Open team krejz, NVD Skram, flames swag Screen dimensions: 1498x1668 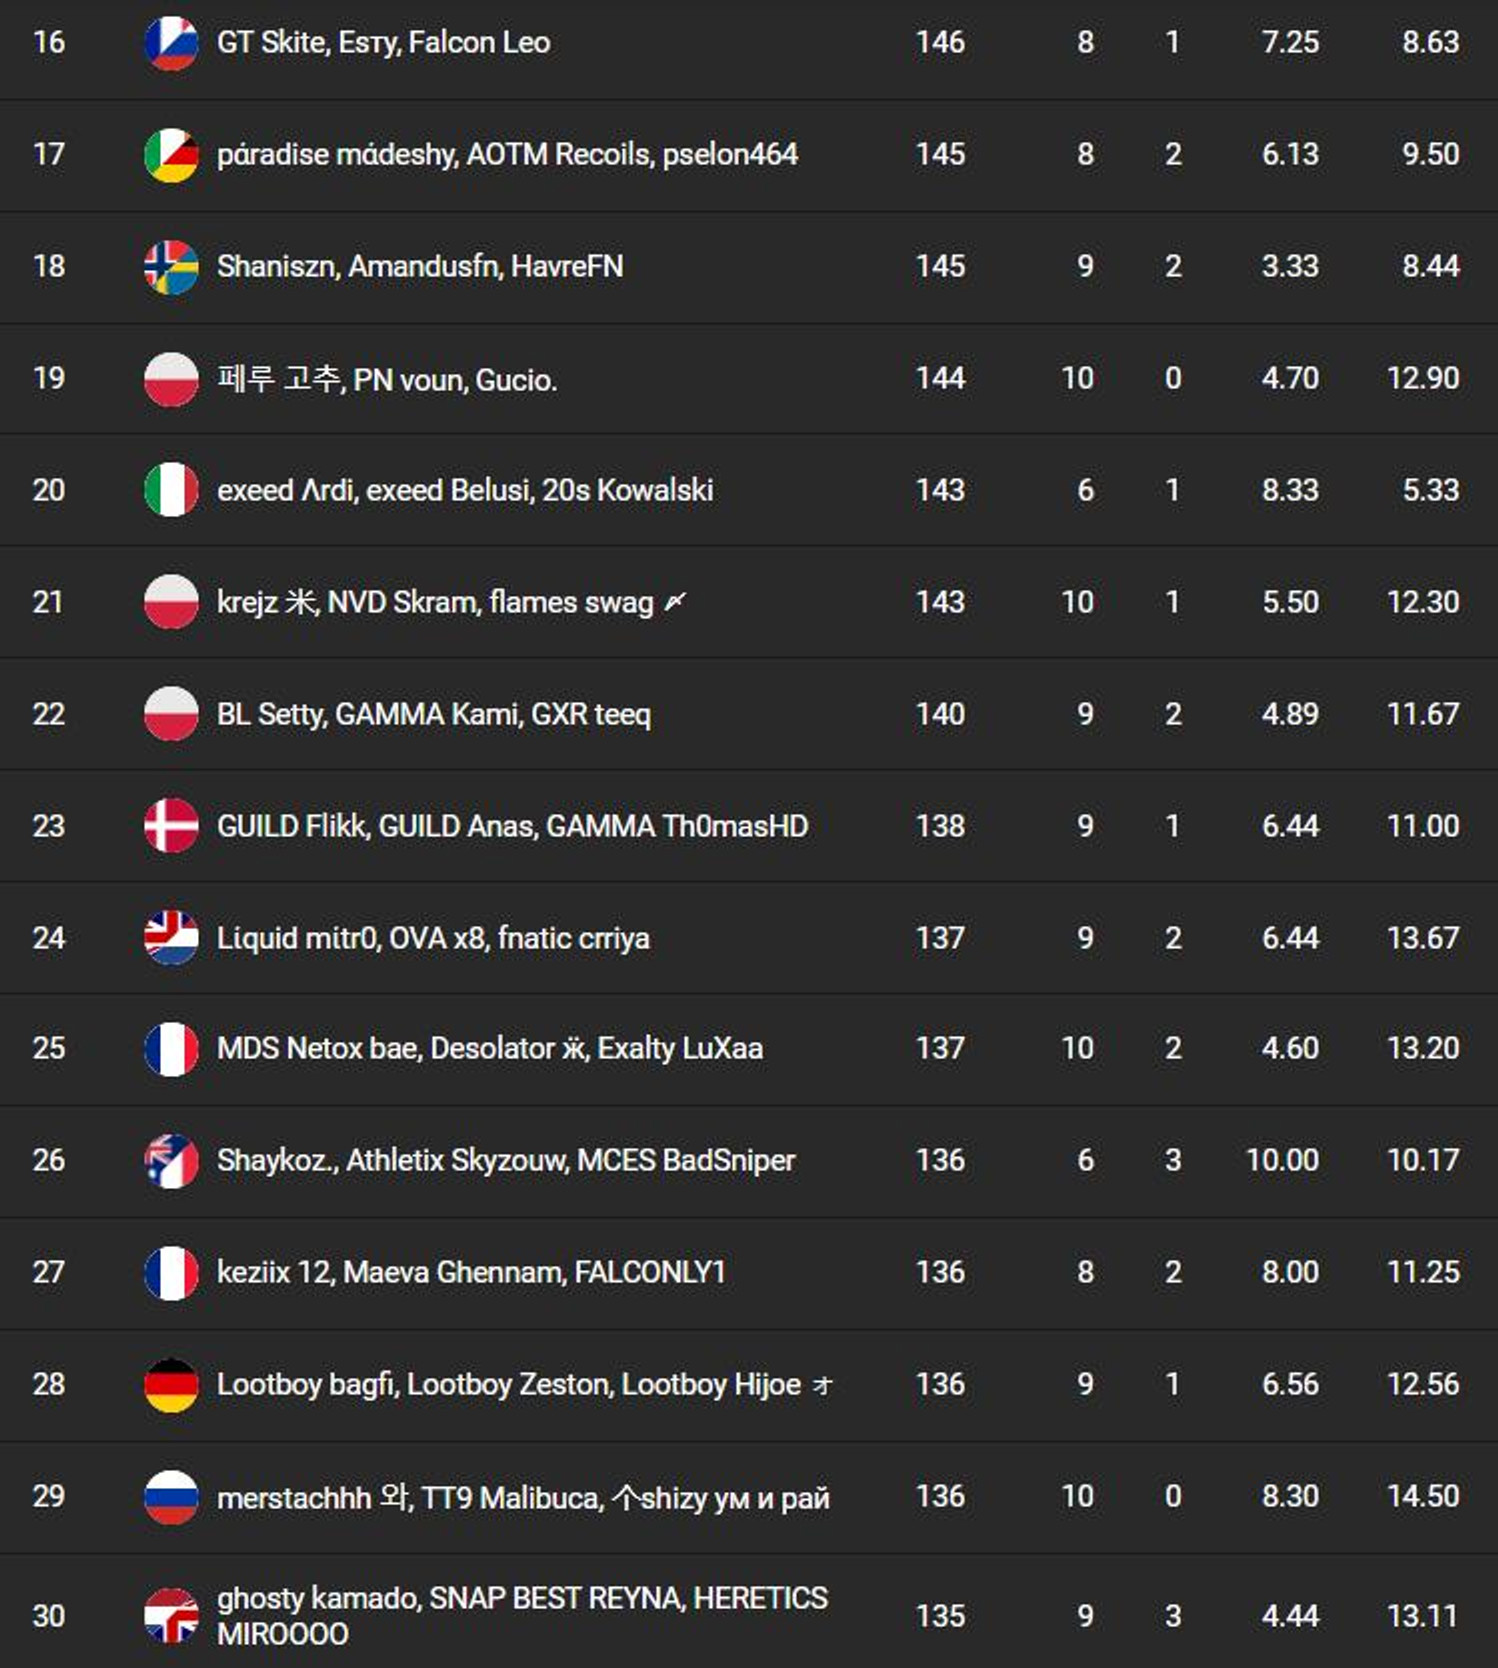point(451,602)
